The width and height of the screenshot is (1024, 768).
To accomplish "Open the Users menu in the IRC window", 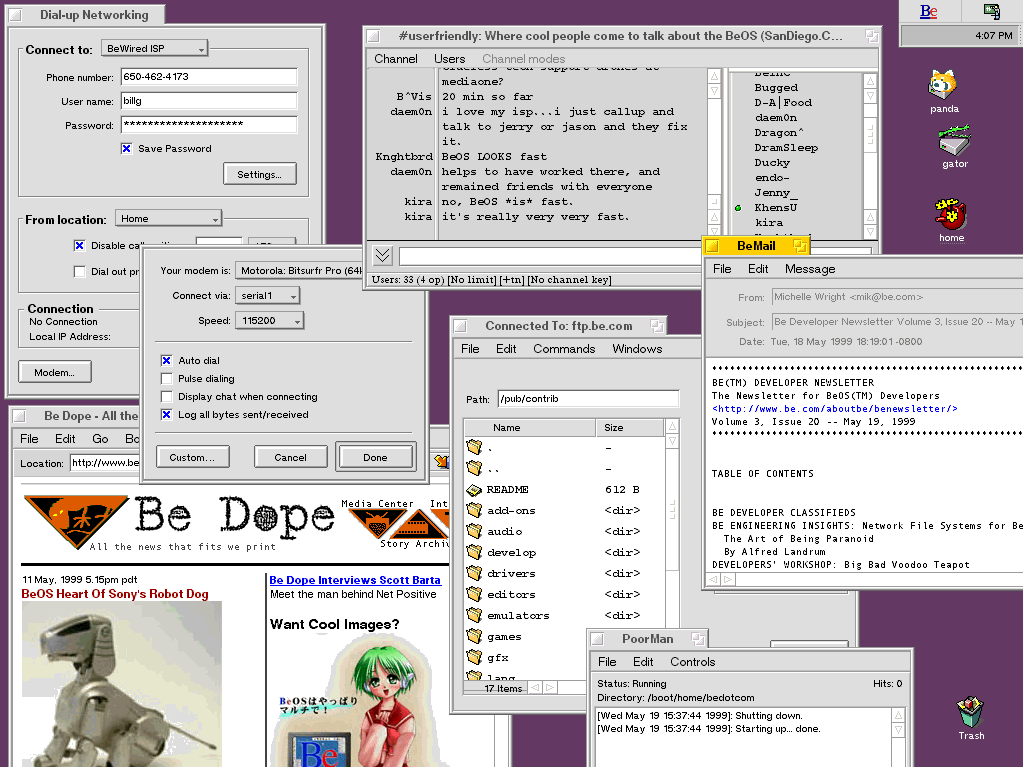I will (449, 59).
